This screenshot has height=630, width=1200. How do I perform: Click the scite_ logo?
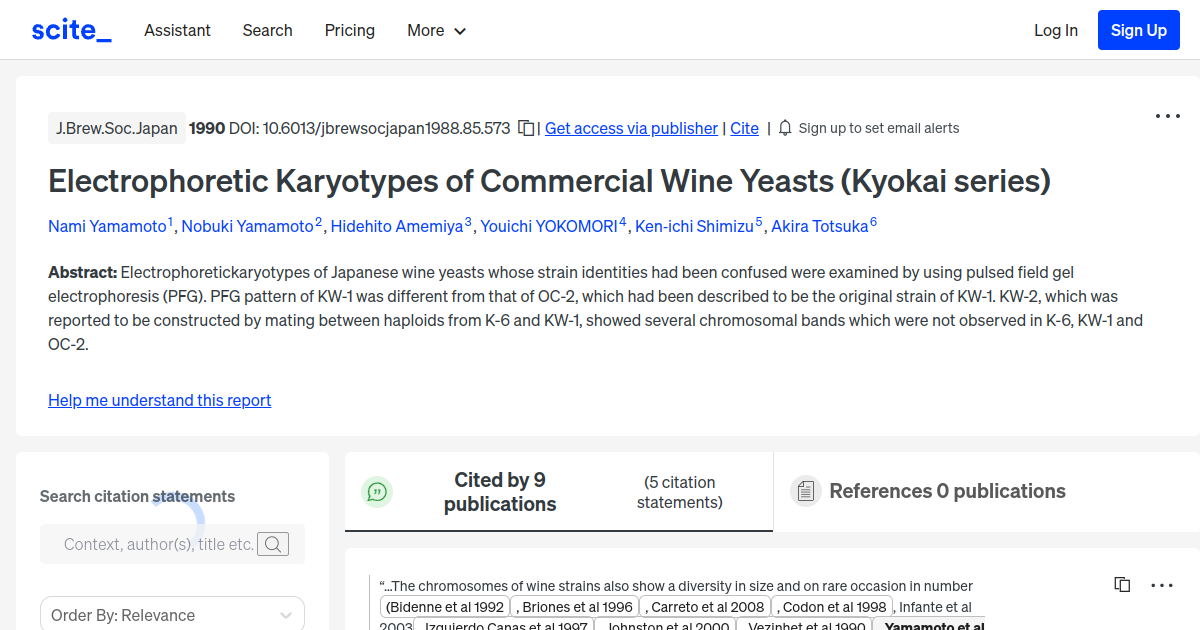click(x=70, y=29)
